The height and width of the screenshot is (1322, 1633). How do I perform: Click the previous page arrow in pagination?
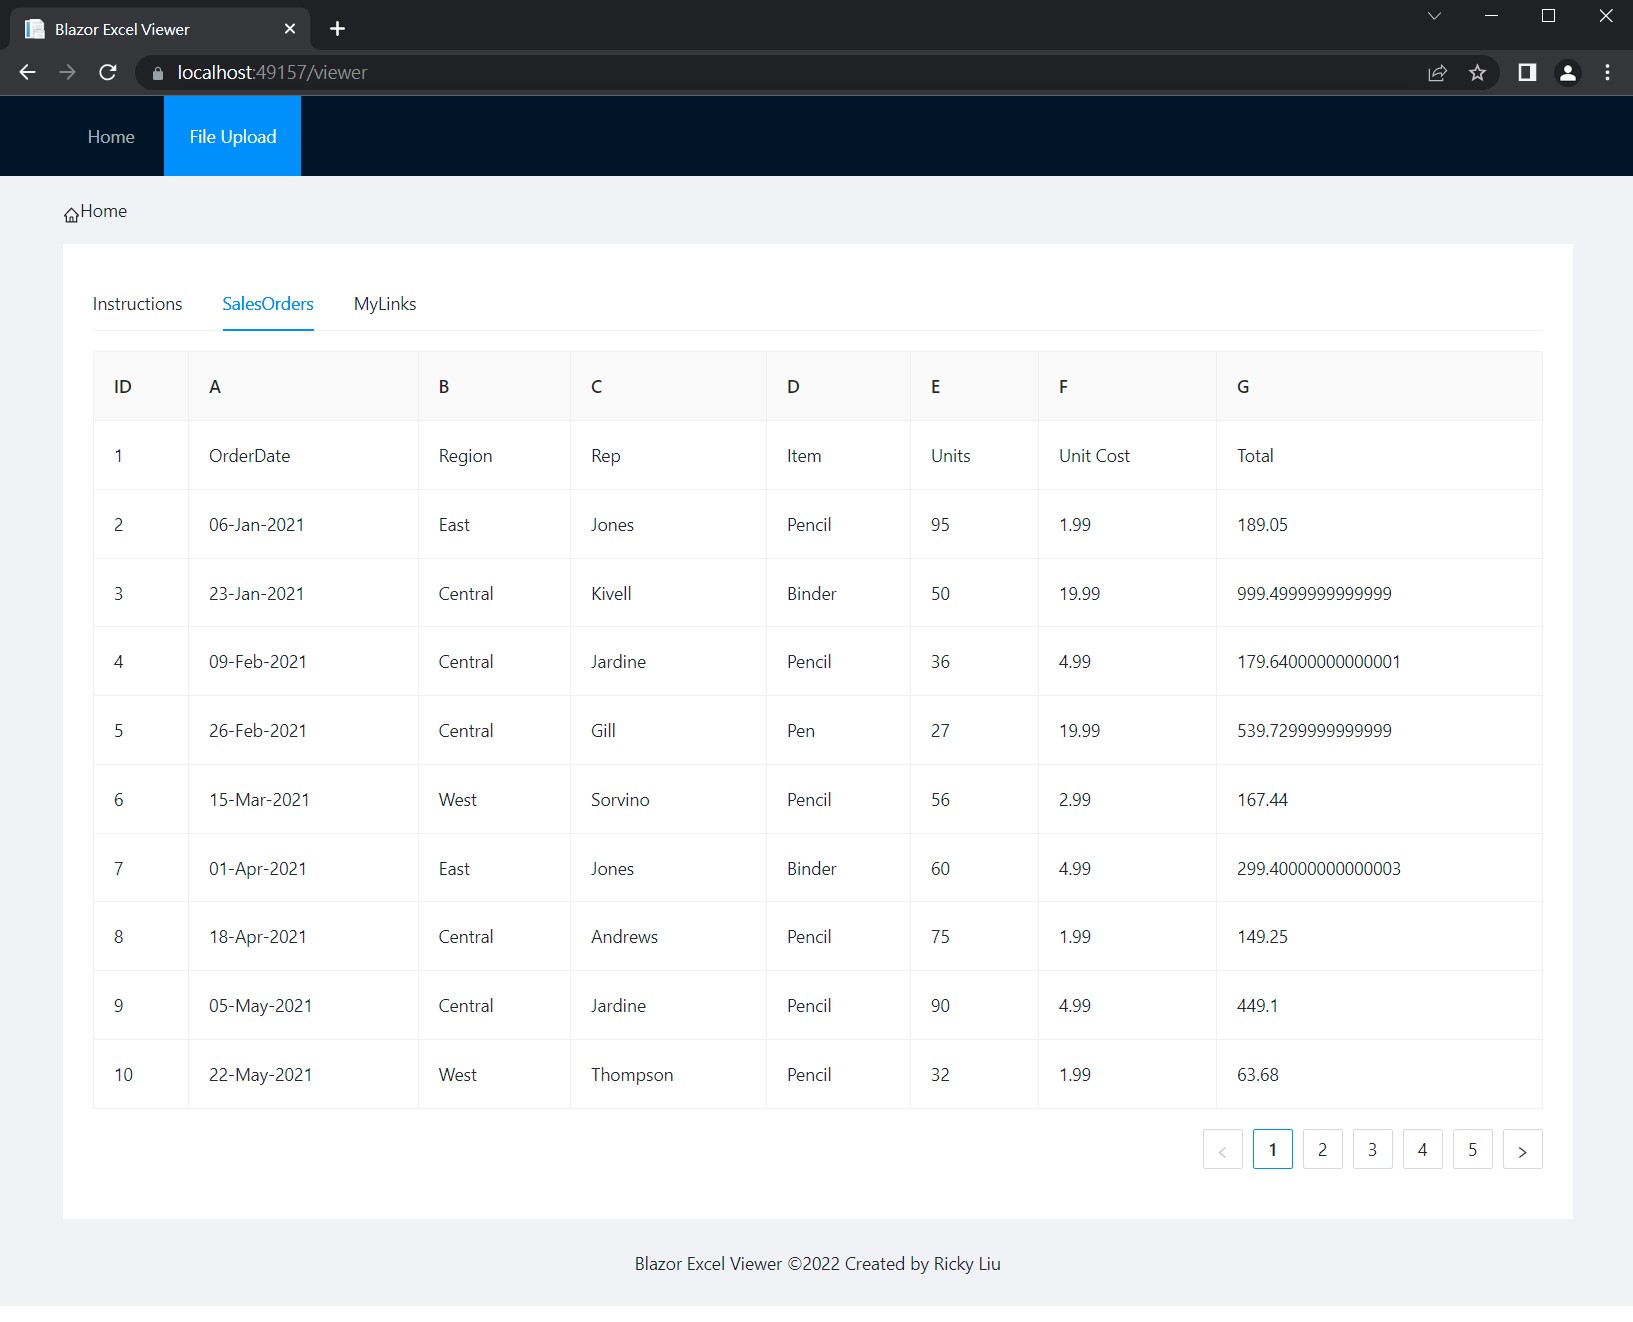tap(1222, 1150)
